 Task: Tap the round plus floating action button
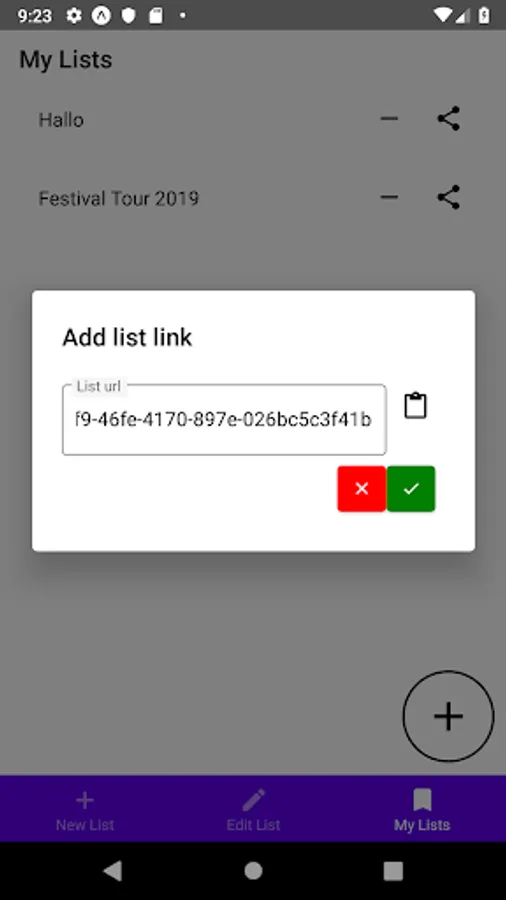coord(448,716)
